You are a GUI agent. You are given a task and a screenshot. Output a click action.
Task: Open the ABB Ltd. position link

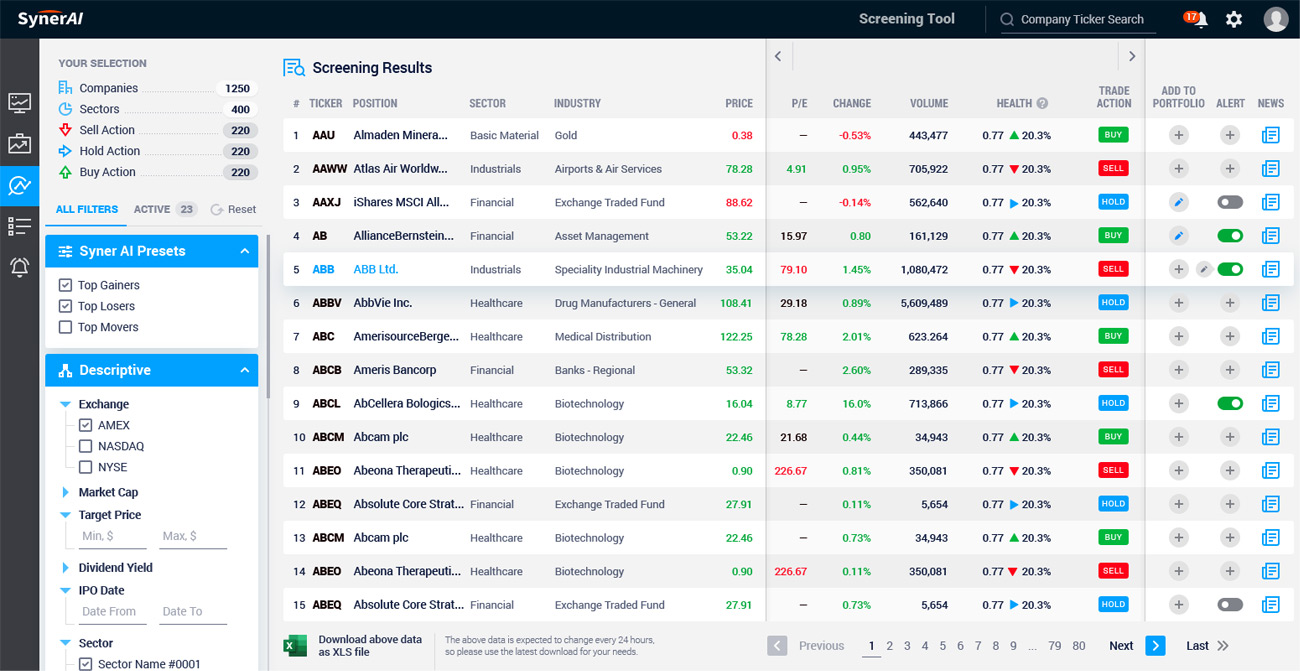click(x=376, y=269)
